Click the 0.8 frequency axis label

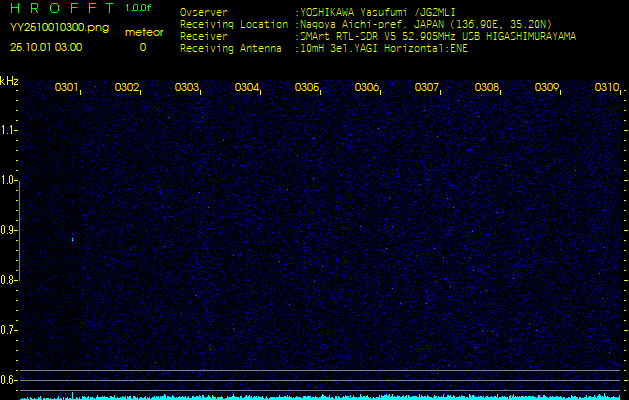[8, 280]
